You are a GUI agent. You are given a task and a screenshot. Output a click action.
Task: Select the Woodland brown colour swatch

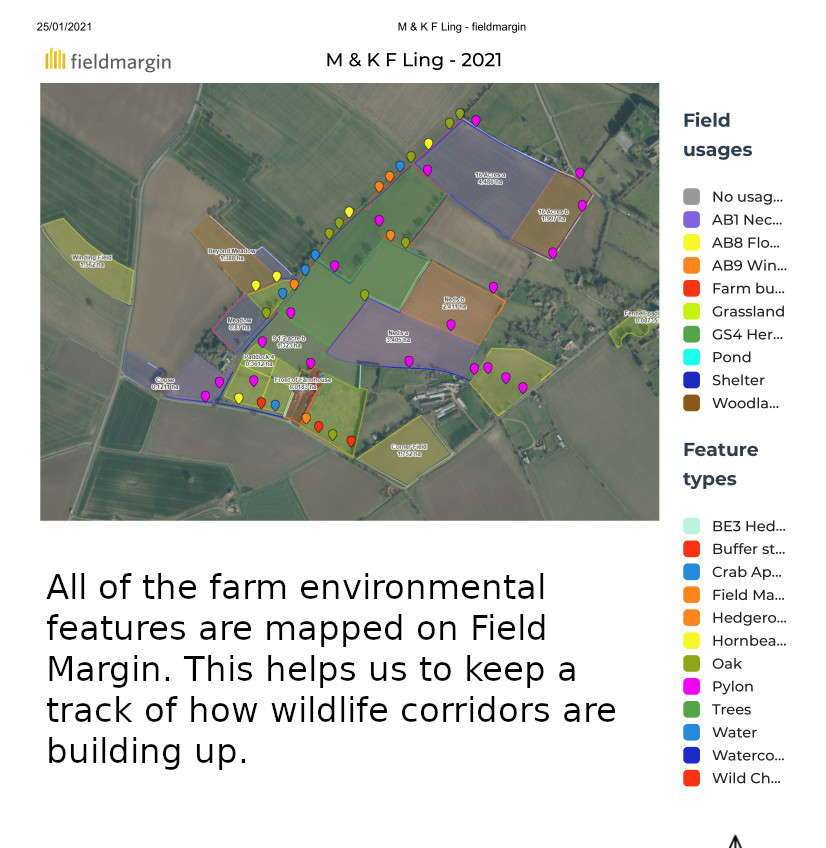(691, 404)
